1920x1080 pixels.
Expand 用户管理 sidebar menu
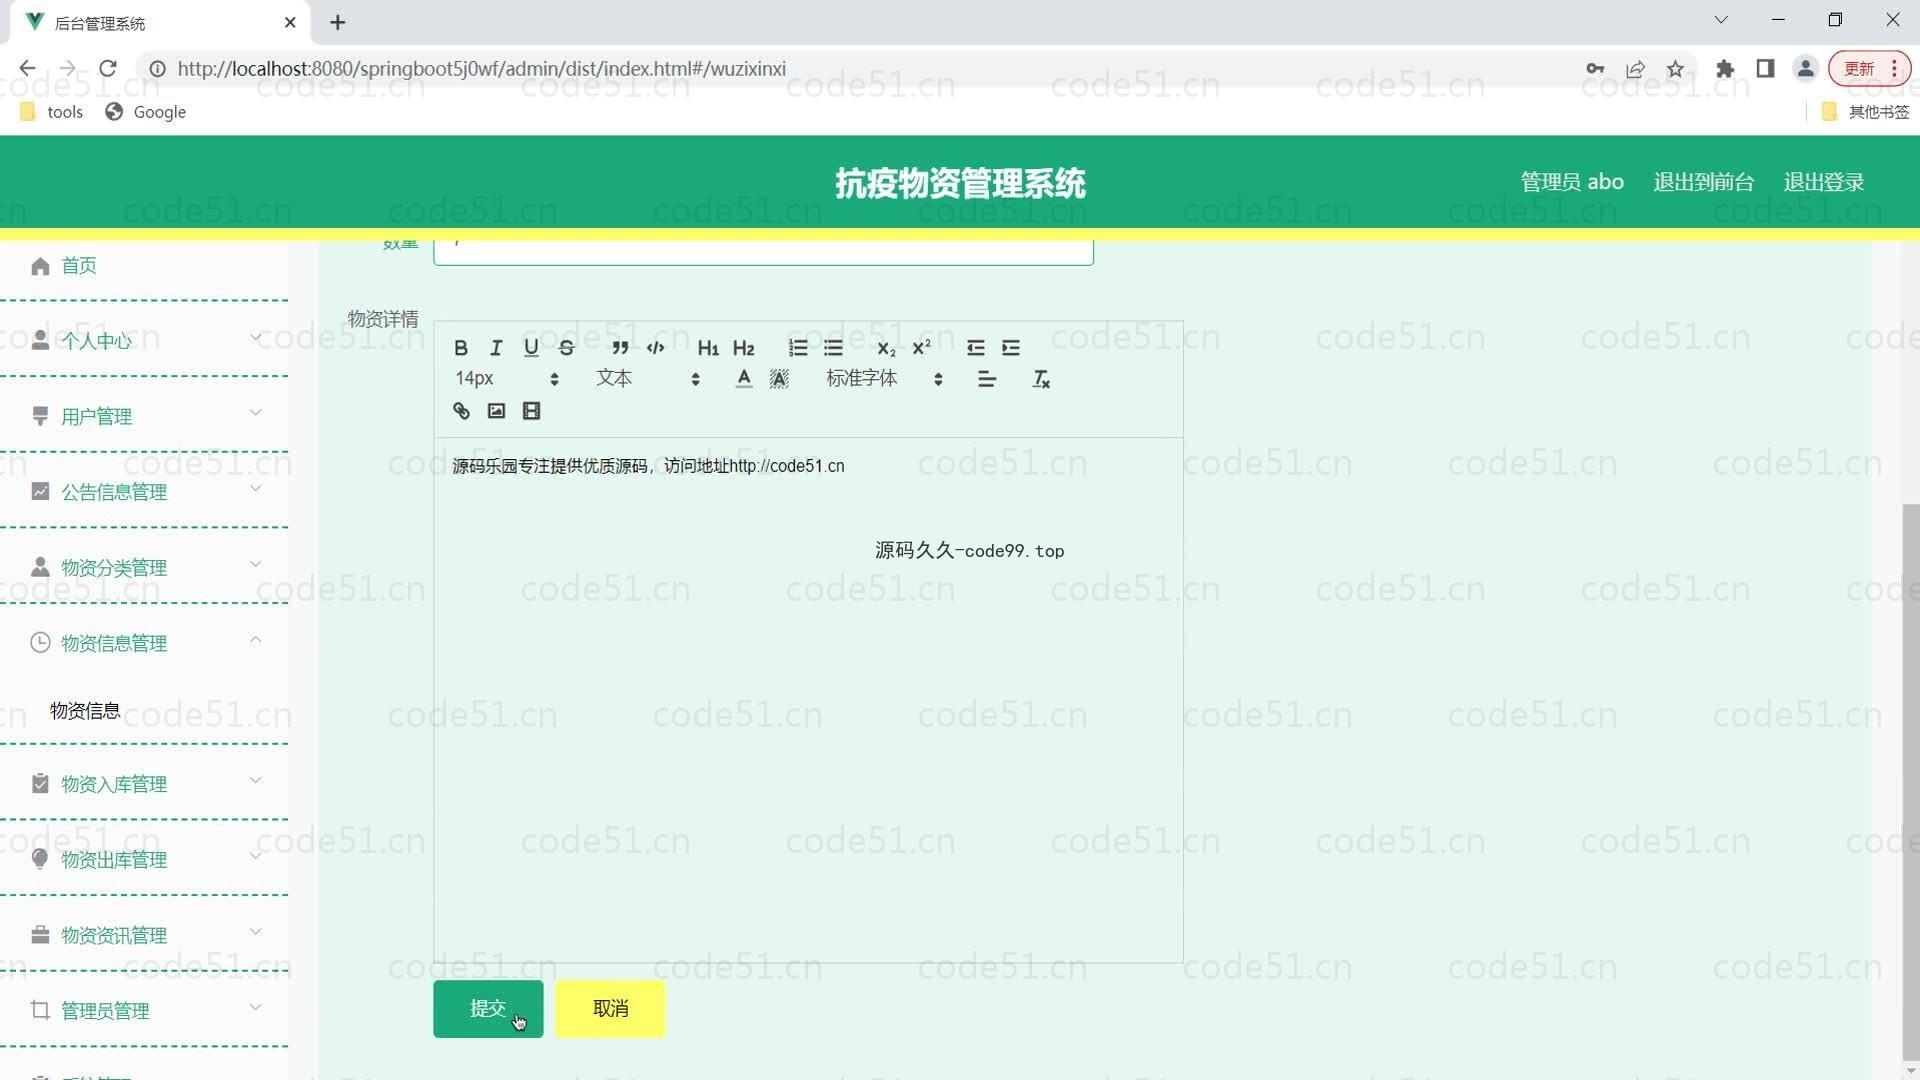pos(145,417)
